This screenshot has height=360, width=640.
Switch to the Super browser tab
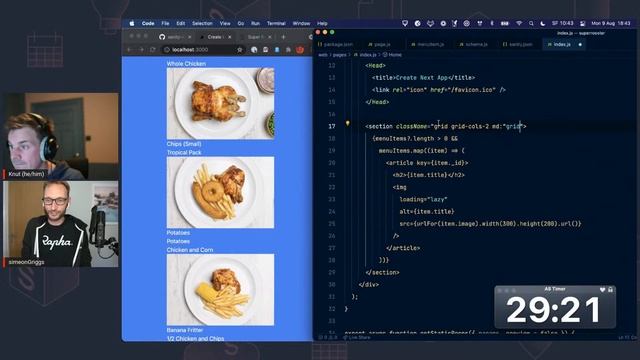click(x=255, y=37)
